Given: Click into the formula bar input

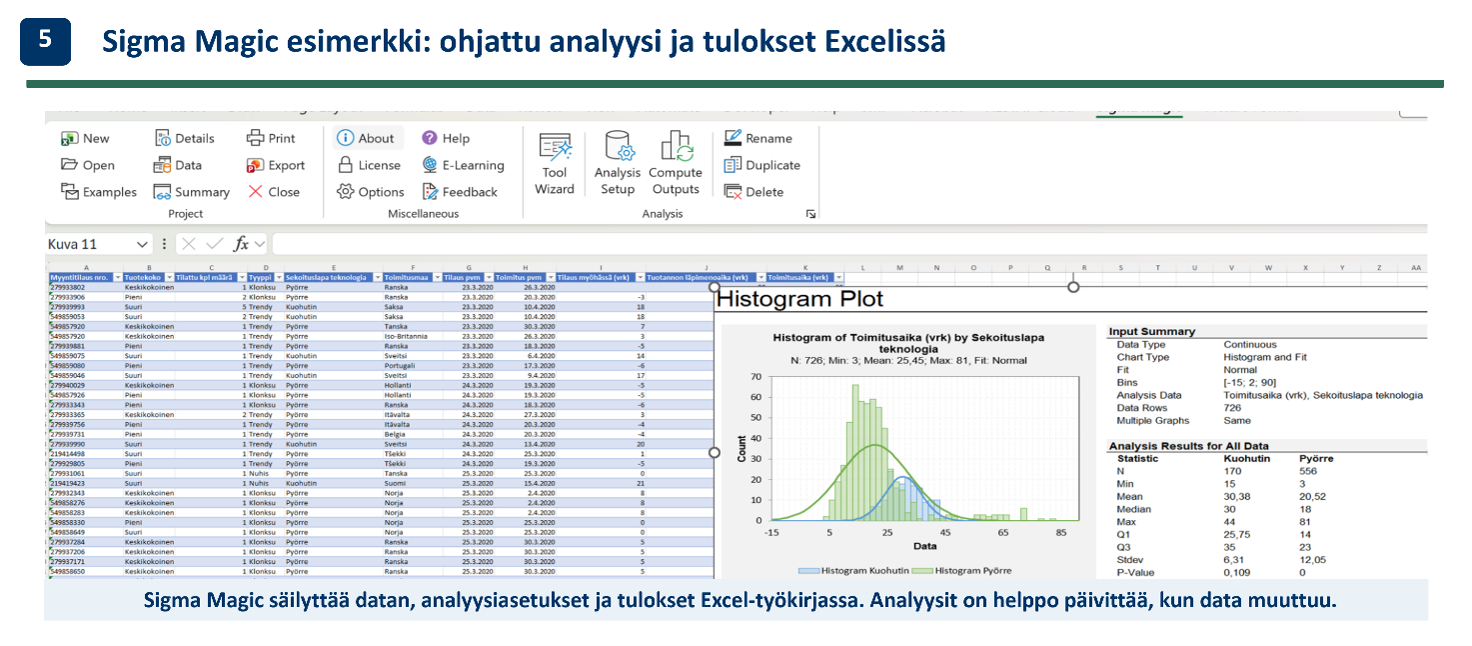Looking at the screenshot, I should (x=848, y=244).
